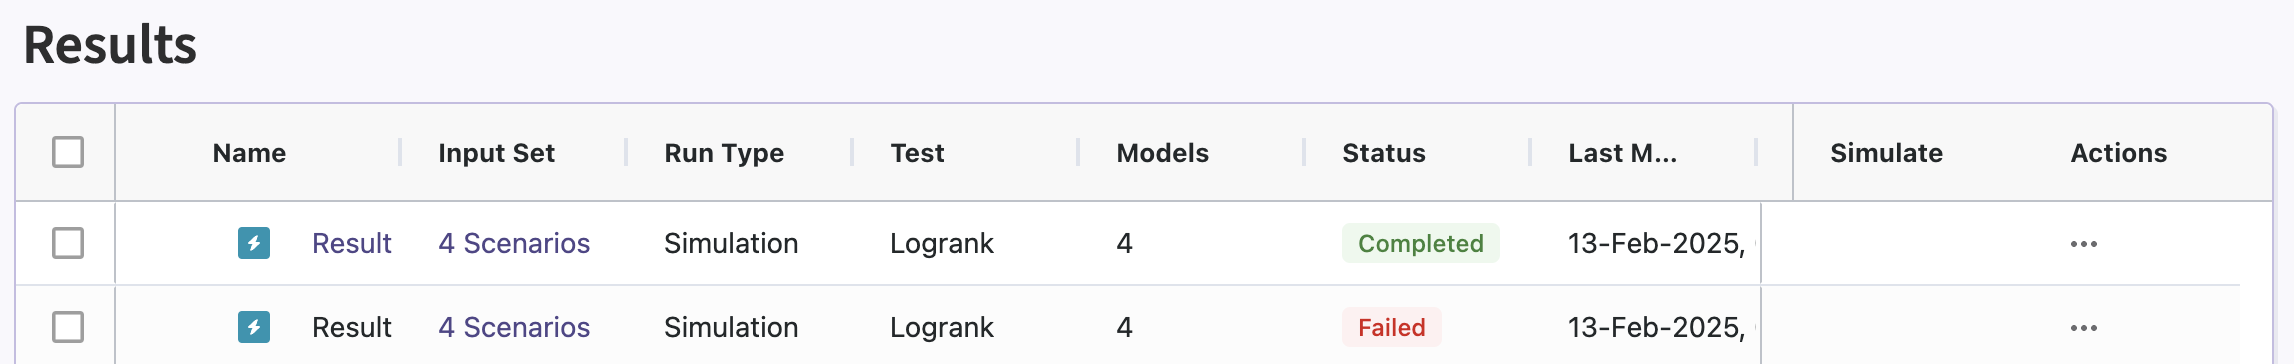This screenshot has width=2294, height=364.
Task: Open 4 Scenarios link in the Completed row
Action: point(514,243)
